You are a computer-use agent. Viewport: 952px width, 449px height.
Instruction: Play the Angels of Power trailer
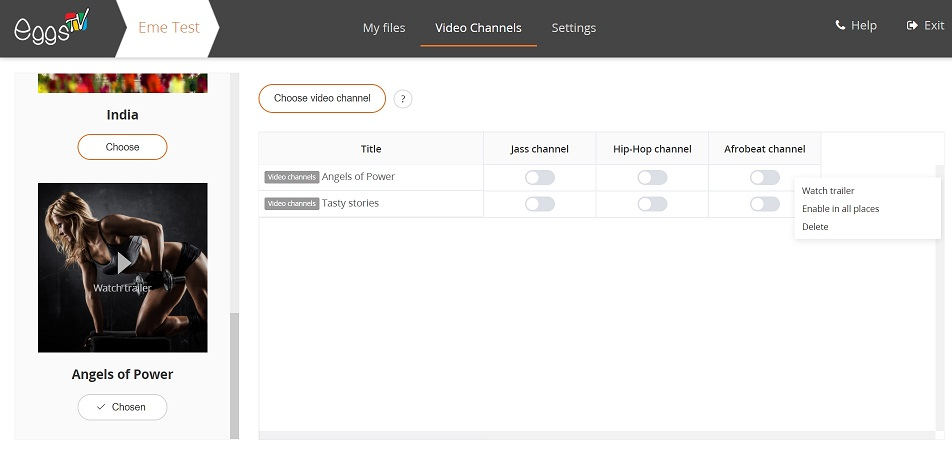tap(123, 263)
